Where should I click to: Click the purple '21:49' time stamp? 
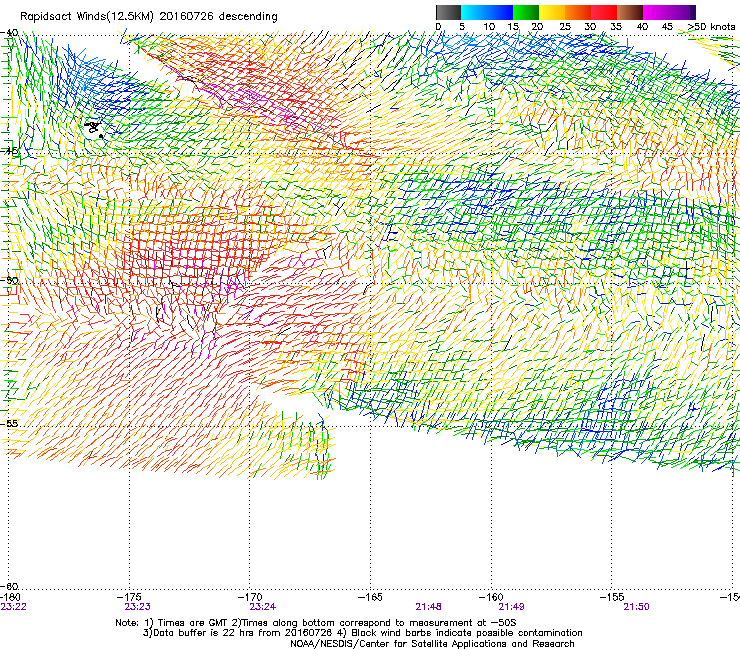coord(512,607)
